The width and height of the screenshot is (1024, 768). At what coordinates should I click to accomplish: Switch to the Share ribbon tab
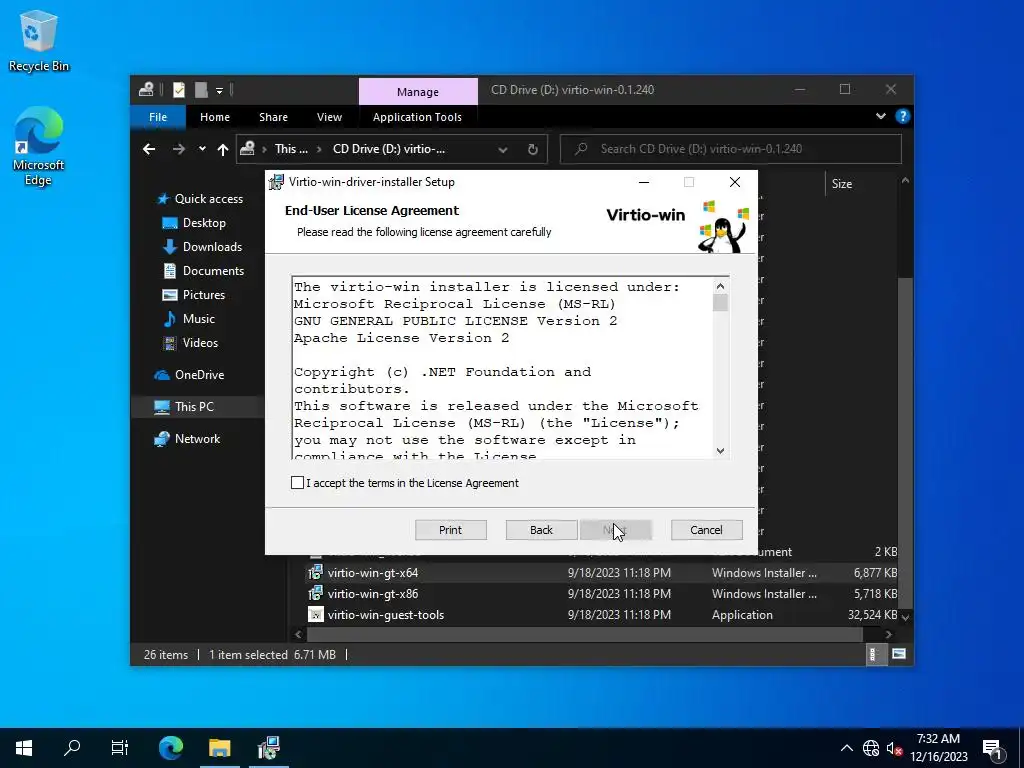coord(273,117)
